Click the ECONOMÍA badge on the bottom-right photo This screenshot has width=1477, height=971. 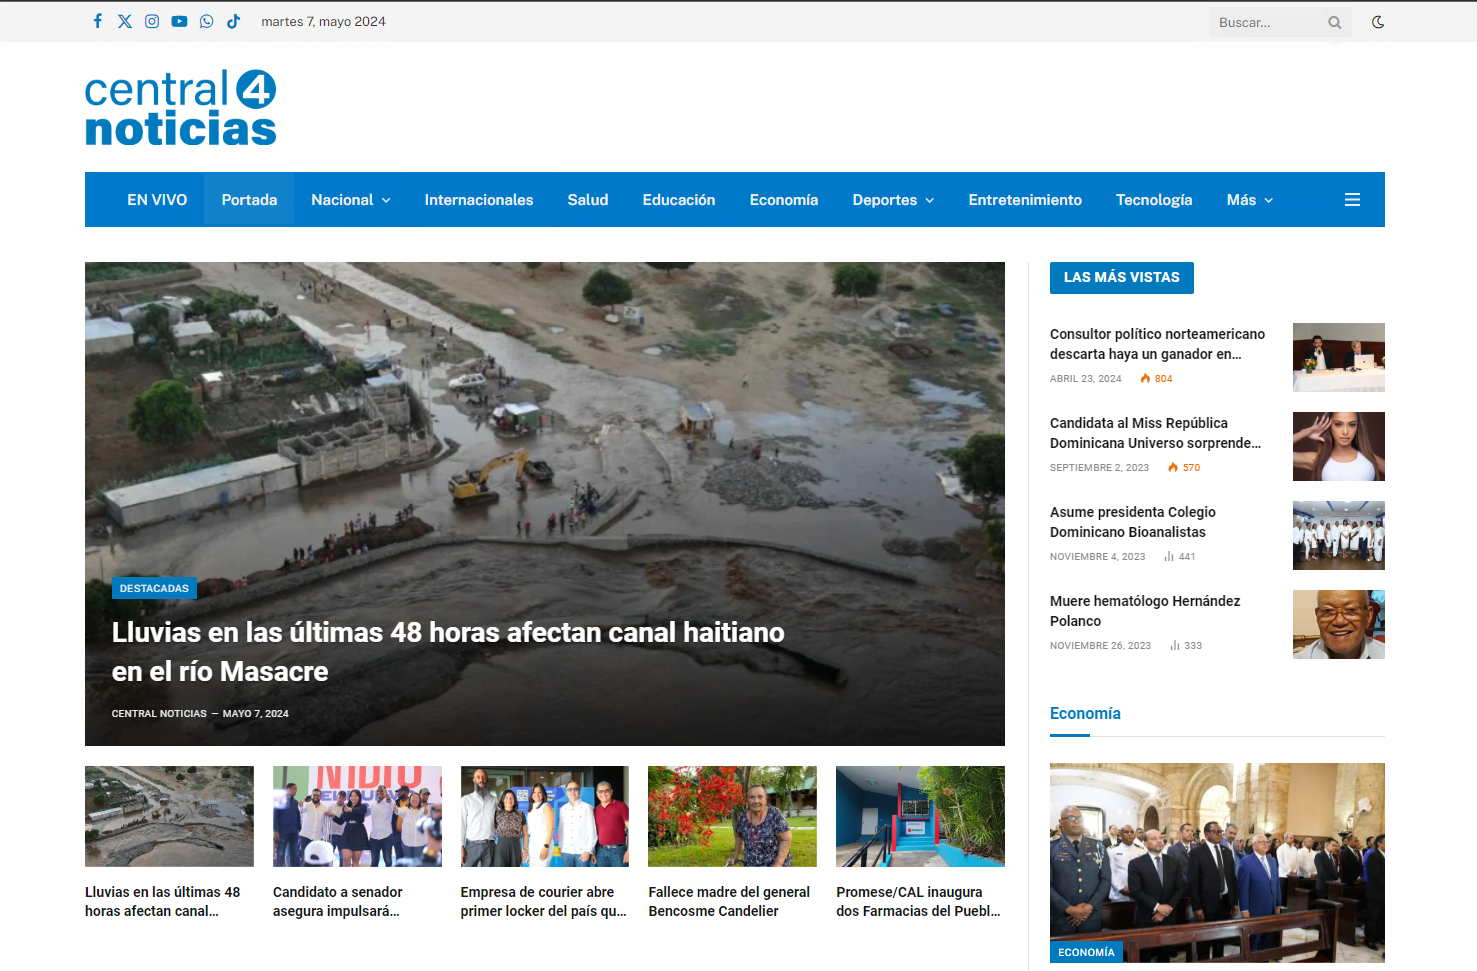1086,952
